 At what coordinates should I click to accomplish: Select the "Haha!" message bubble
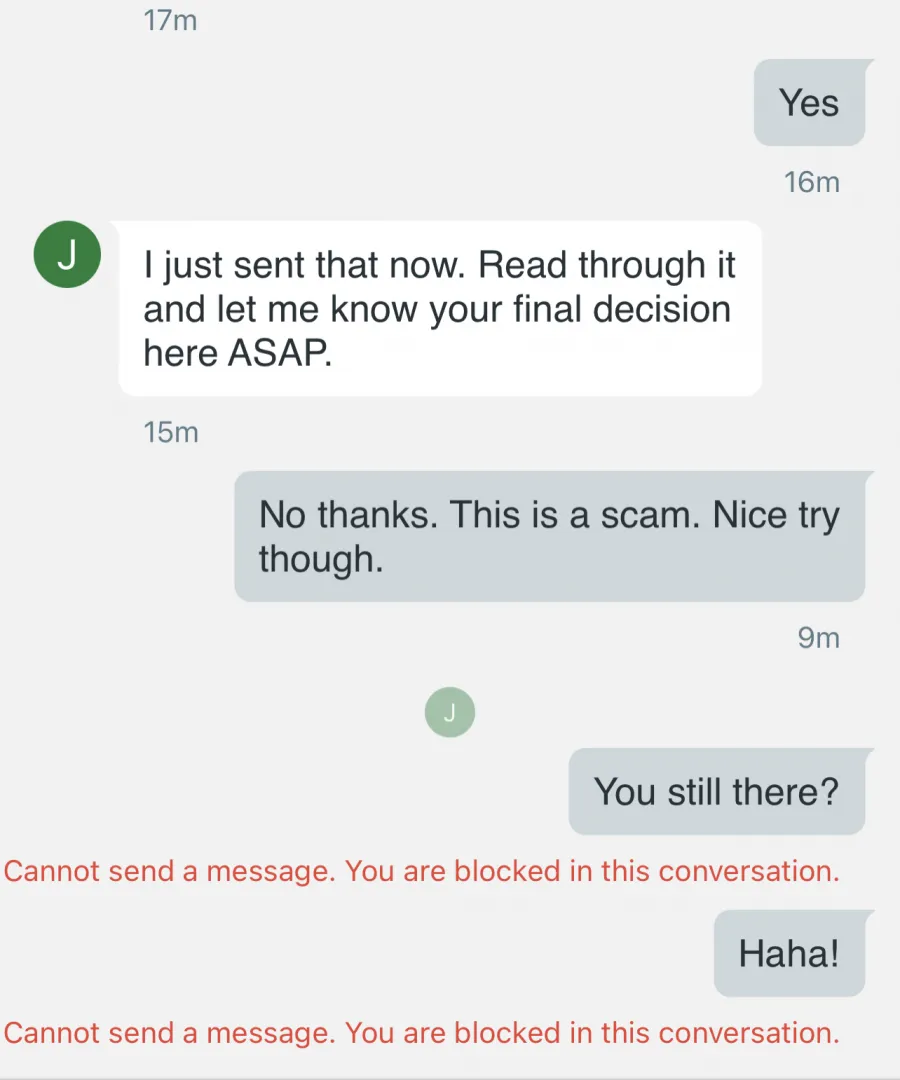point(790,953)
